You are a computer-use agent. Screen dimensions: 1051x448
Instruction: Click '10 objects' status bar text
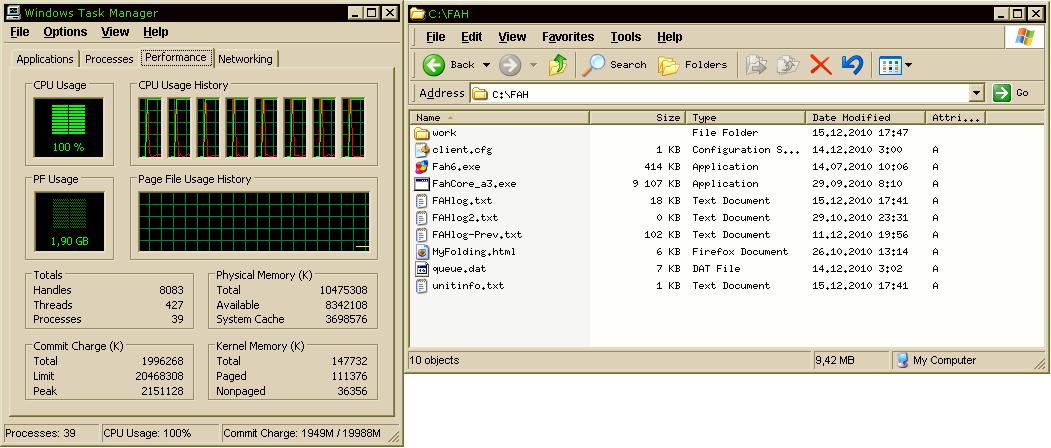[x=434, y=361]
